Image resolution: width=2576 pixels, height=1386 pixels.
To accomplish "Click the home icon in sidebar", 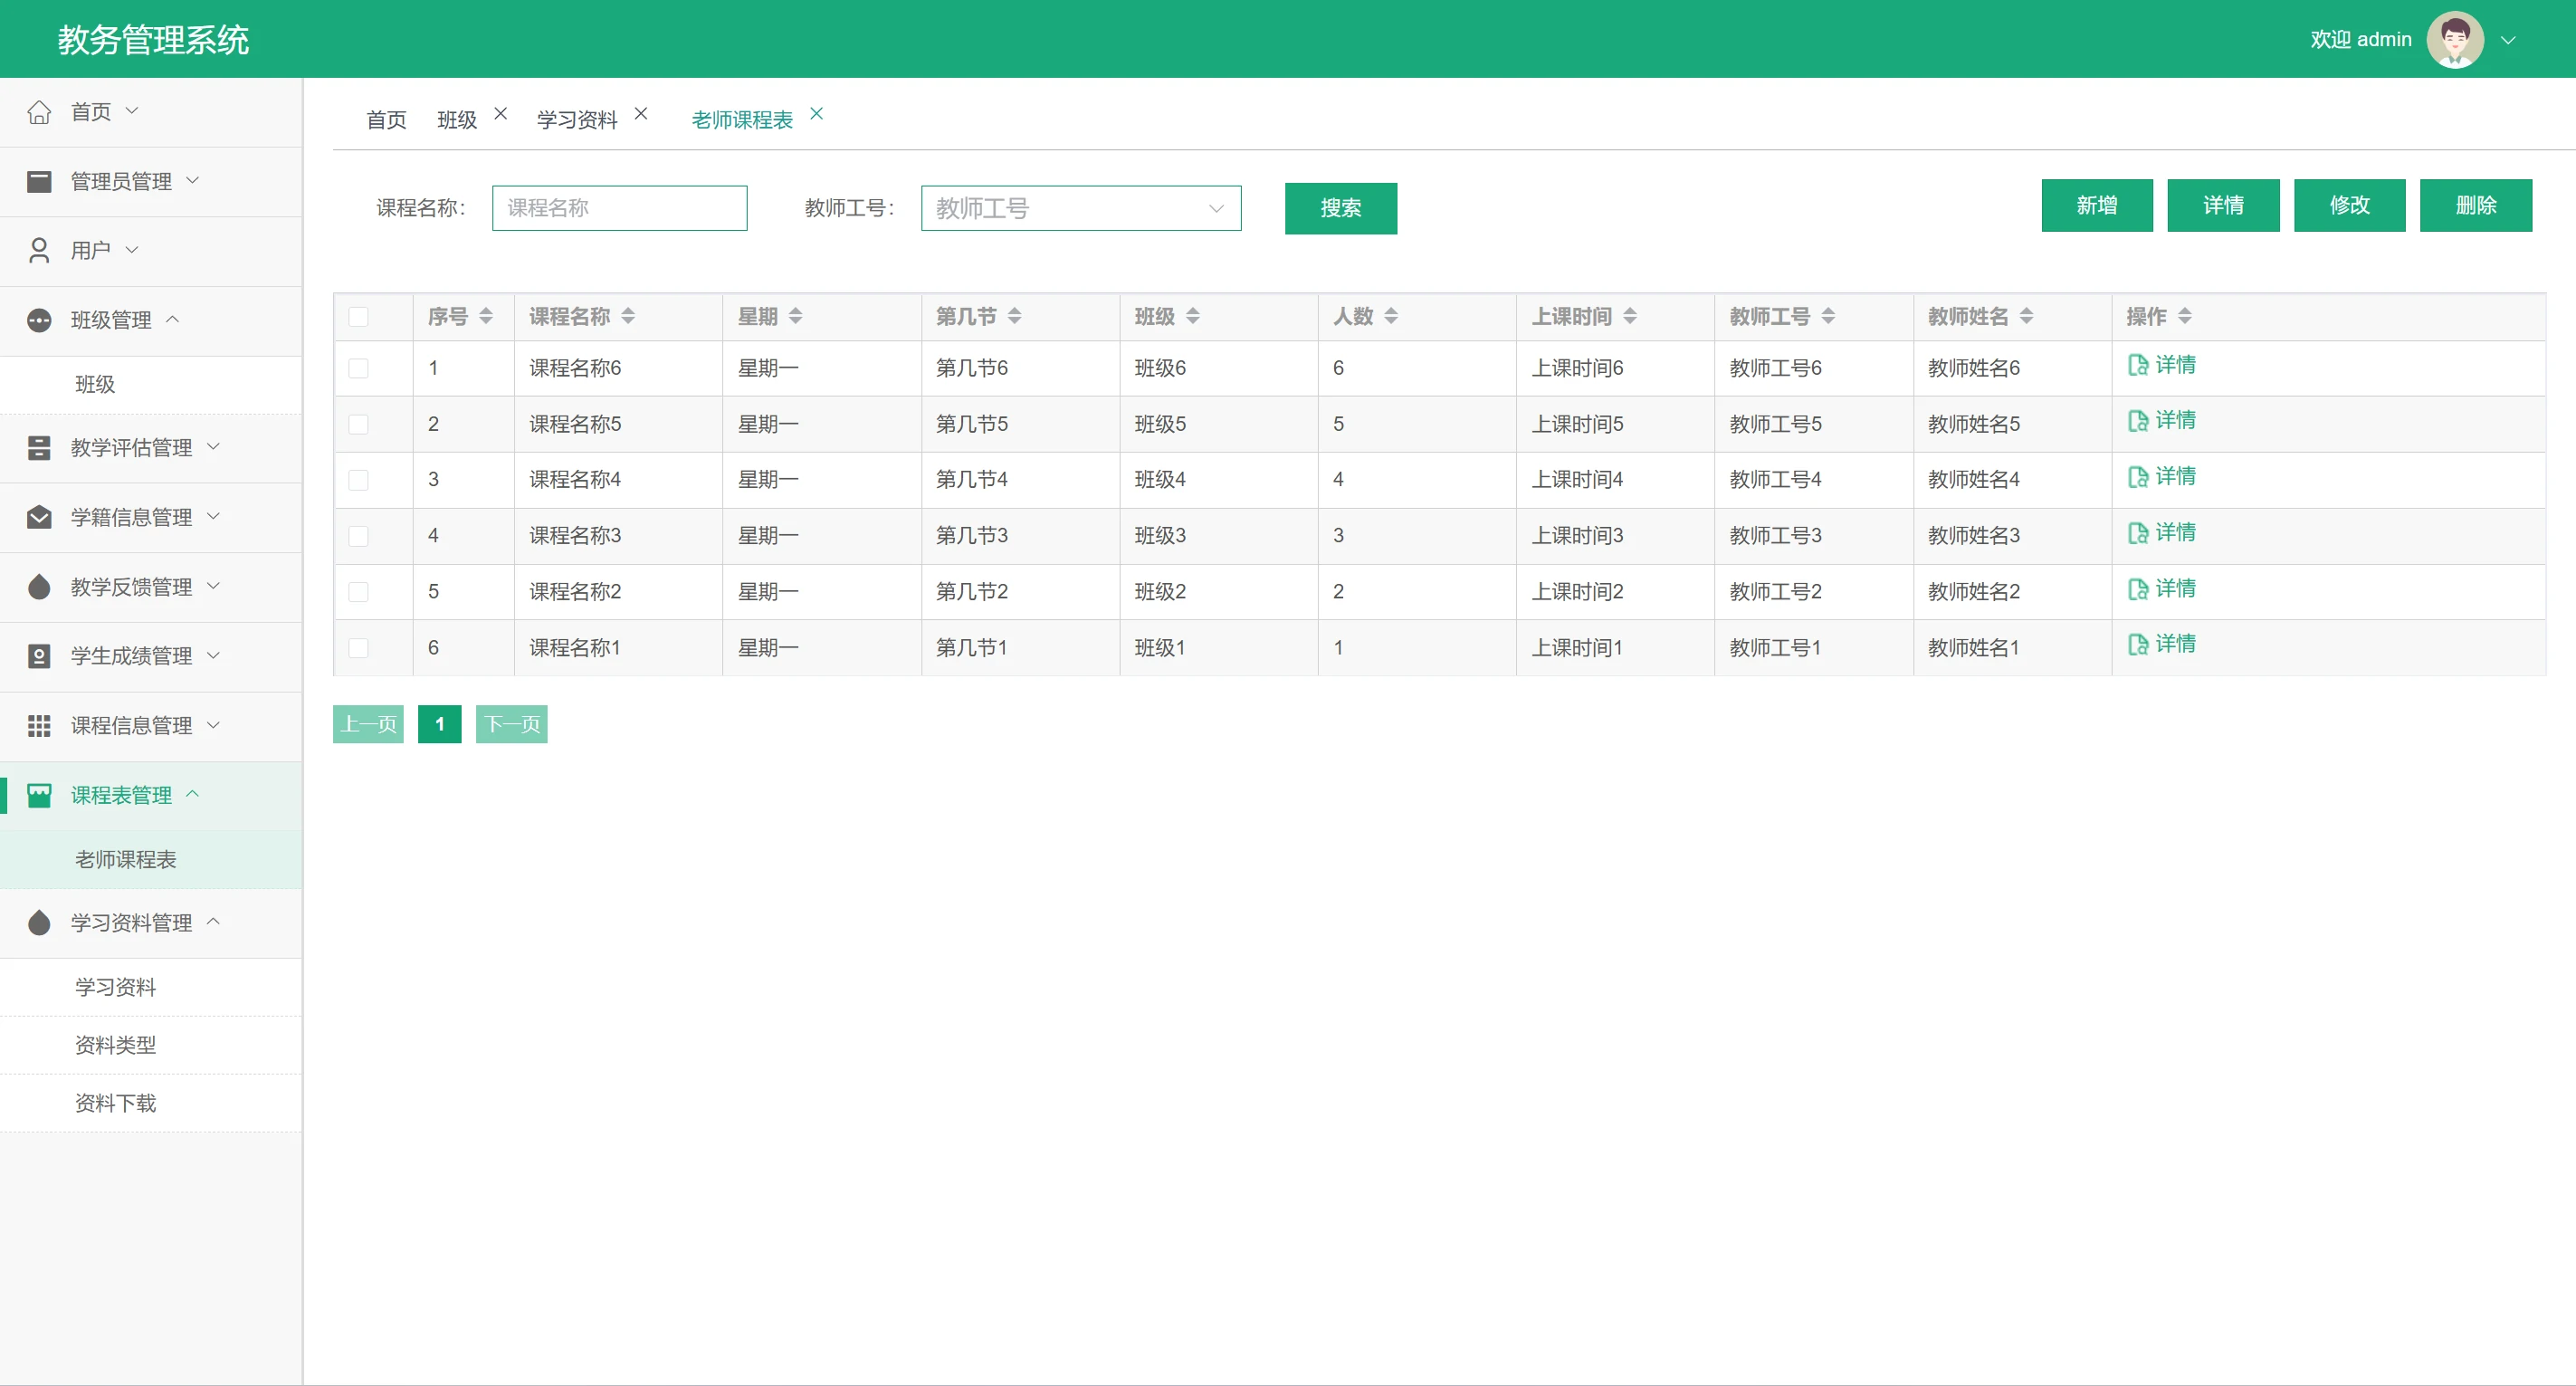I will pyautogui.click(x=39, y=112).
